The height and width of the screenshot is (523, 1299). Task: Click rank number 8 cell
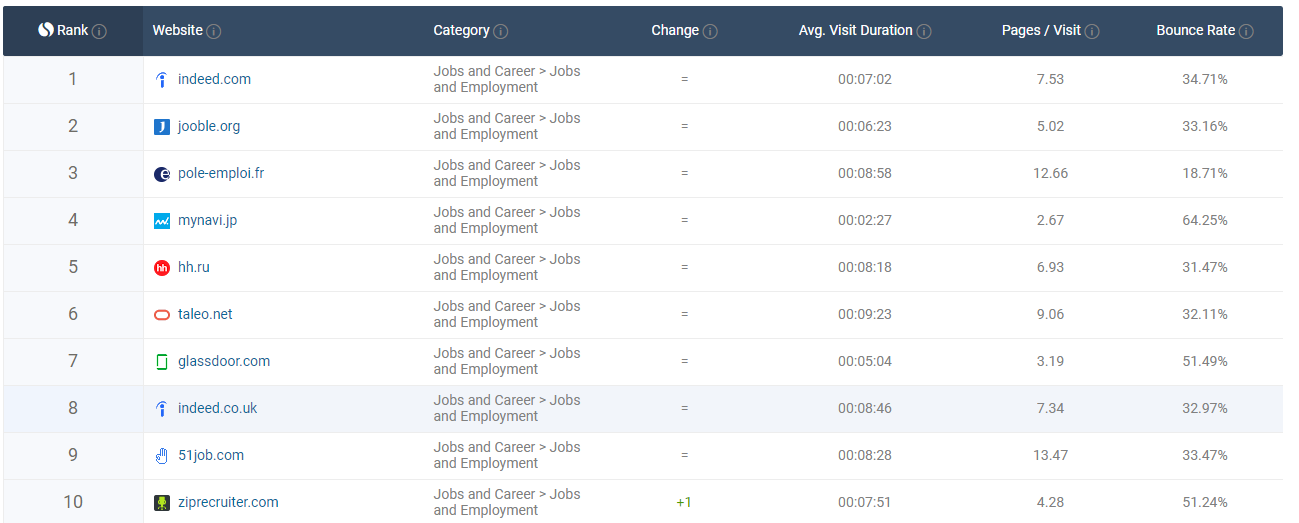[x=73, y=408]
